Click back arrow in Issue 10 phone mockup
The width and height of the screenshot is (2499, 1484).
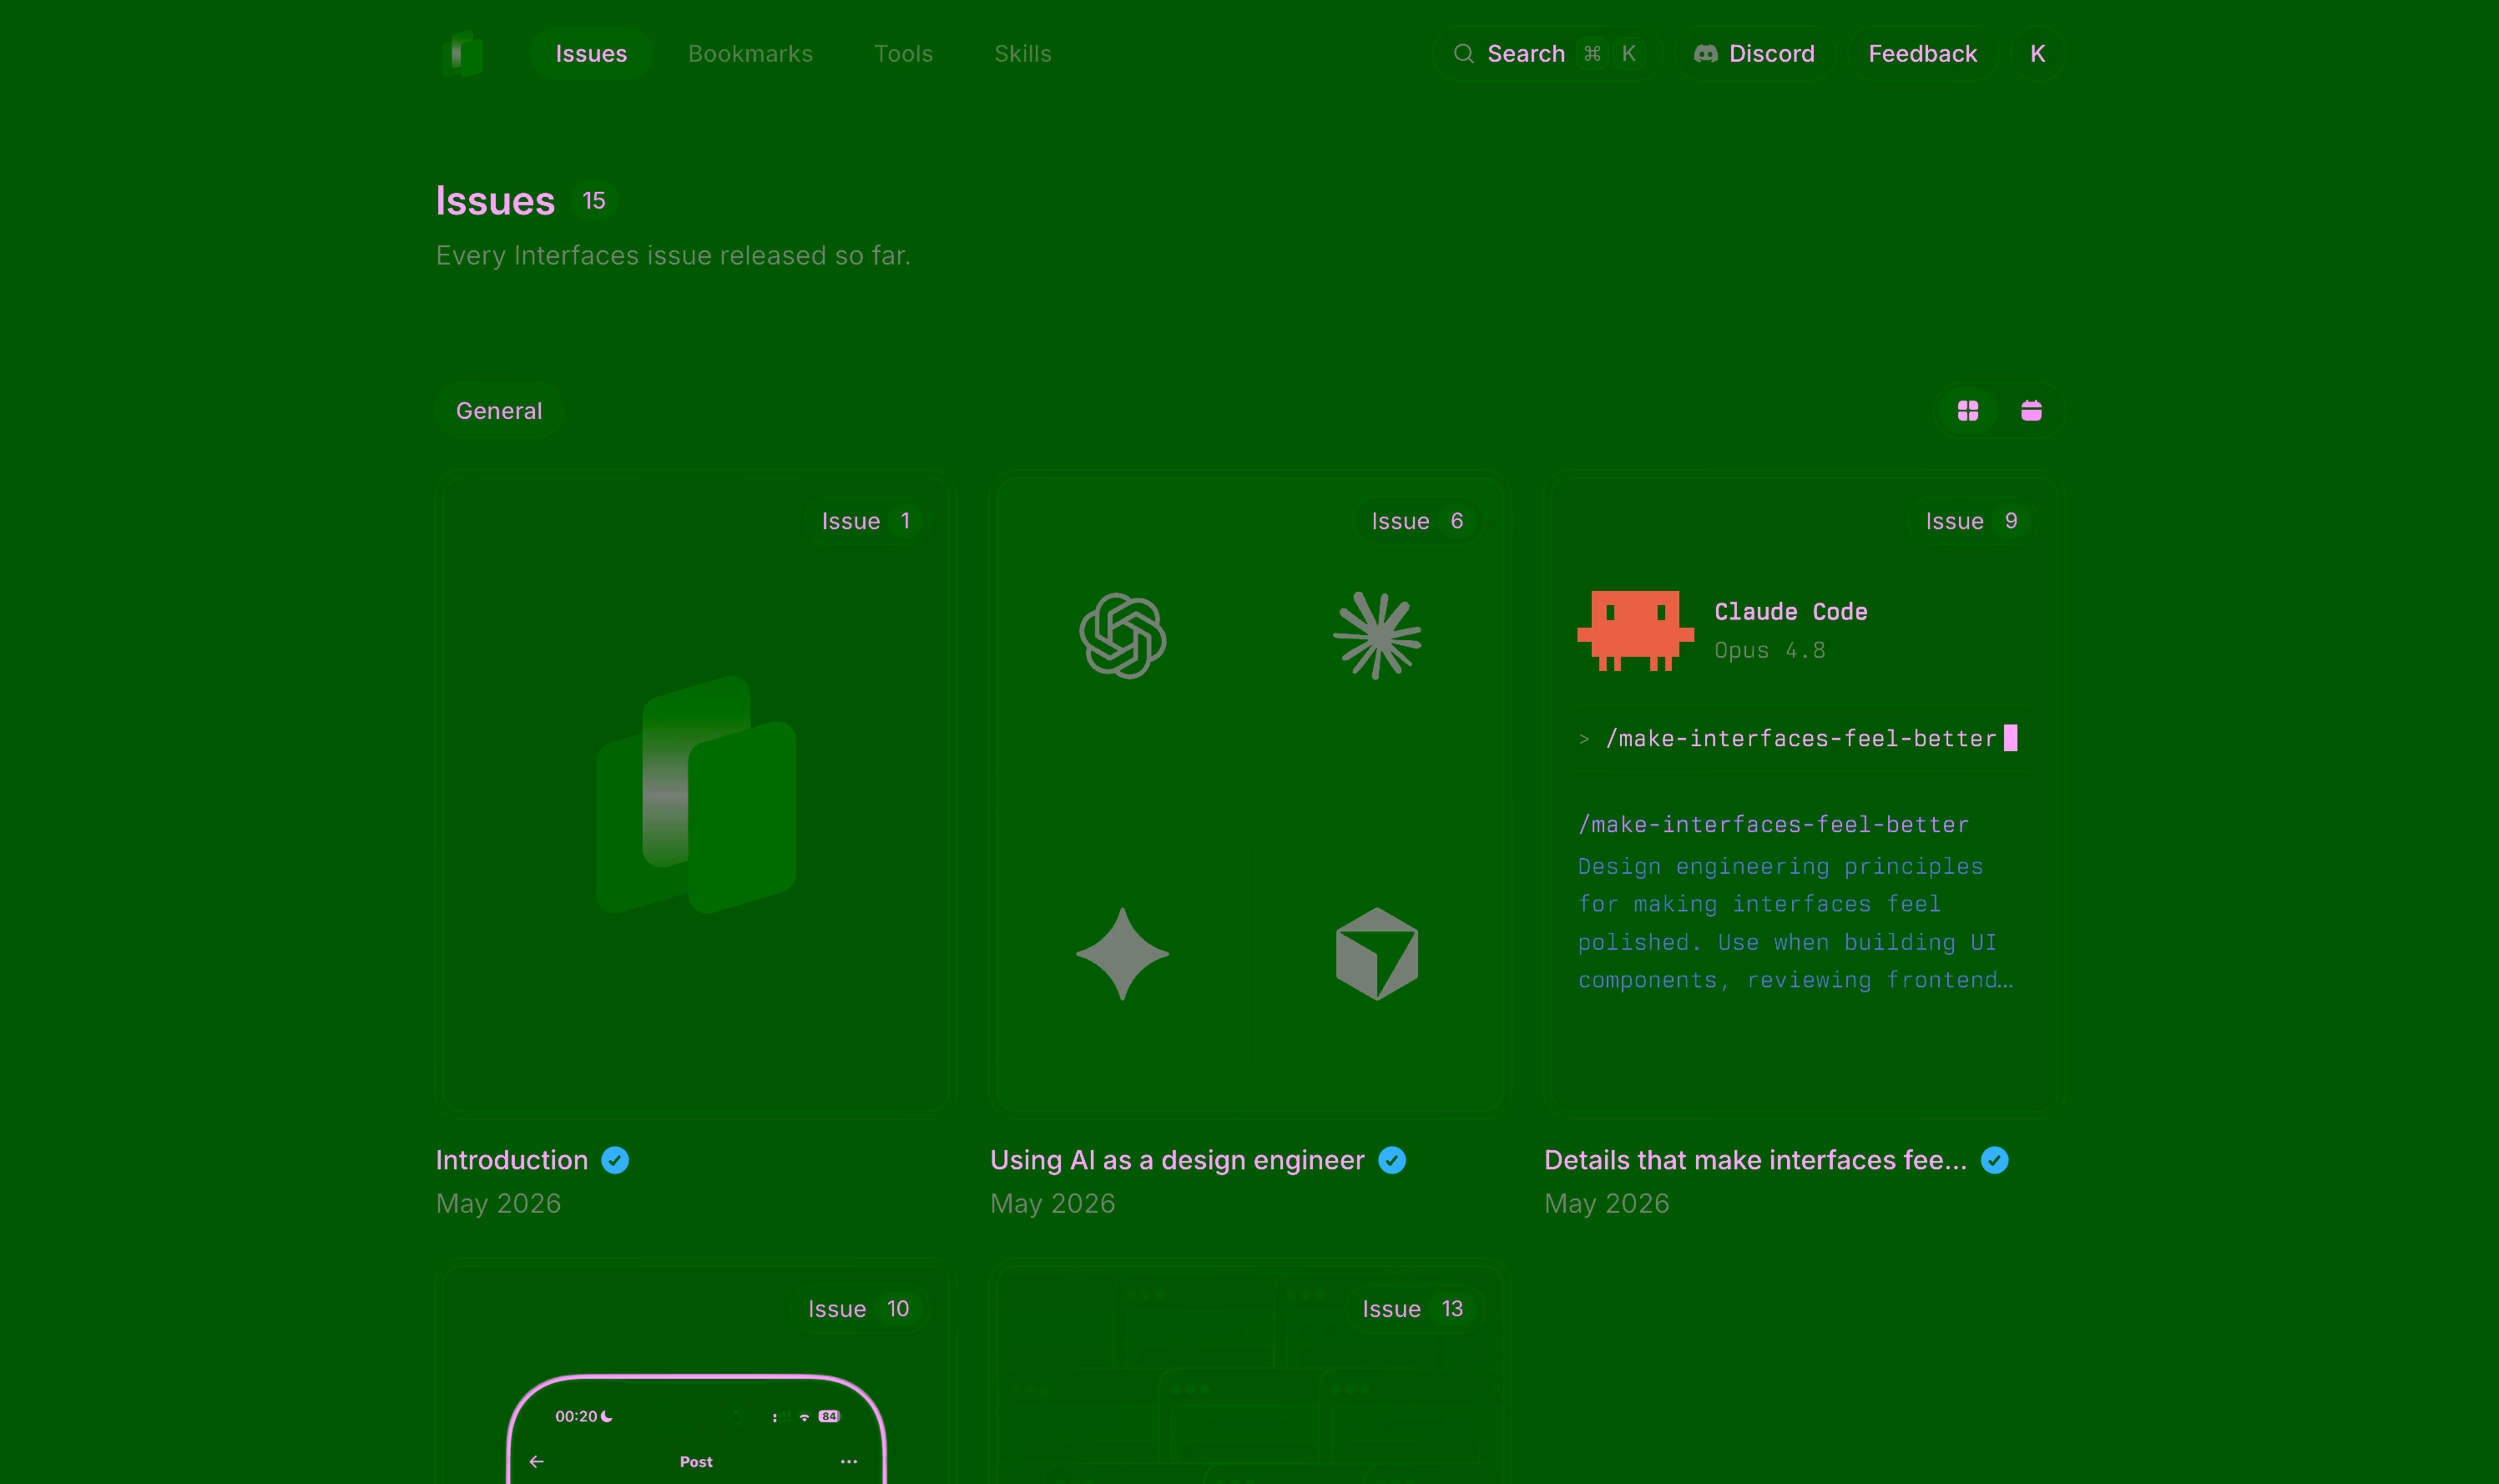click(x=536, y=1462)
